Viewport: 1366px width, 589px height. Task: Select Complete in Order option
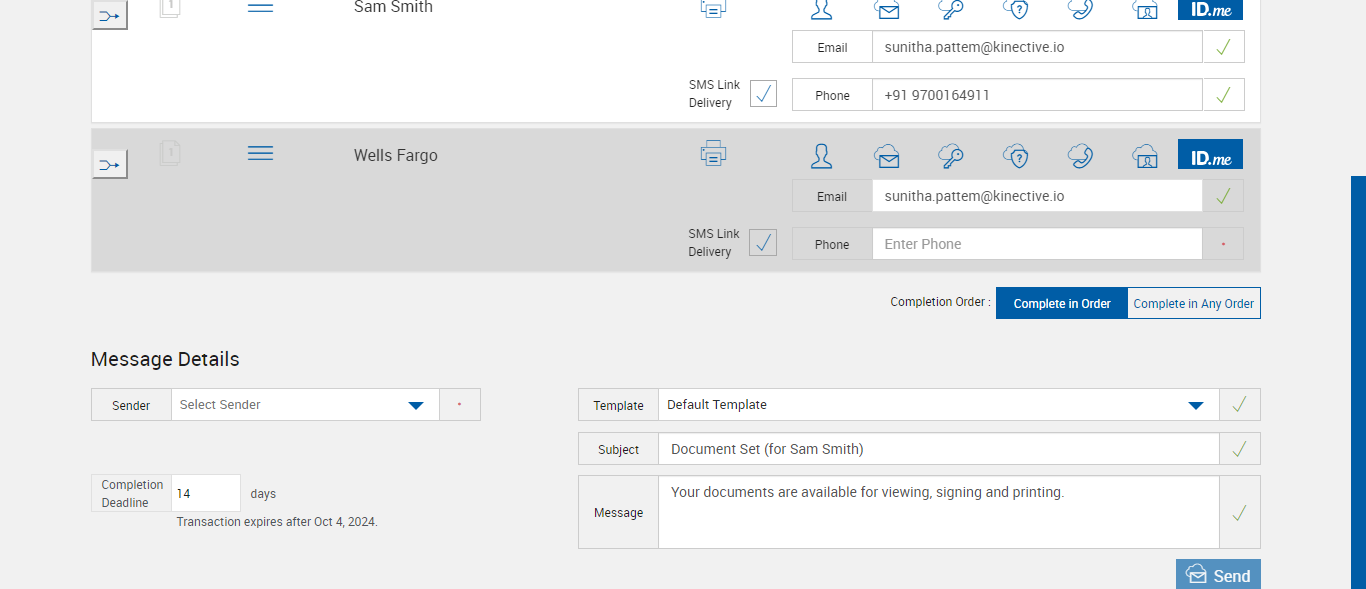1062,303
